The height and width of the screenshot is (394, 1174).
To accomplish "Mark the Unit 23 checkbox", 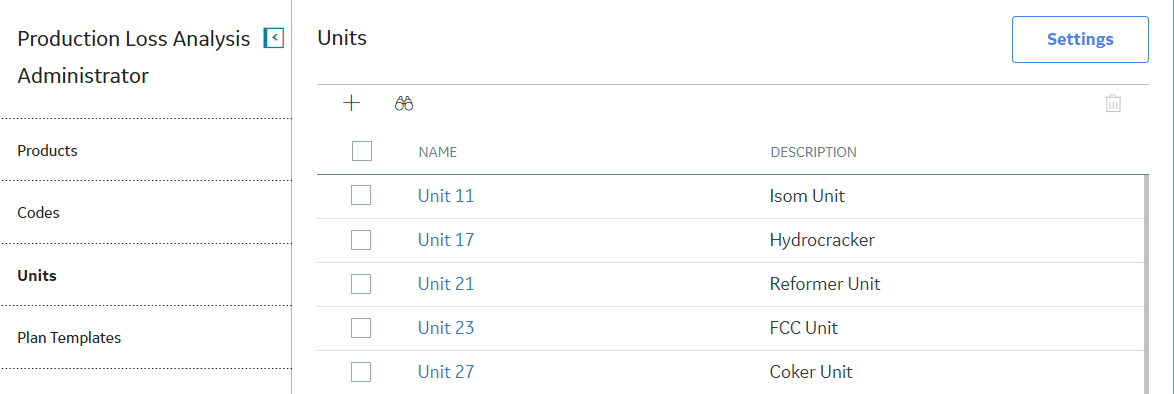I will click(362, 328).
